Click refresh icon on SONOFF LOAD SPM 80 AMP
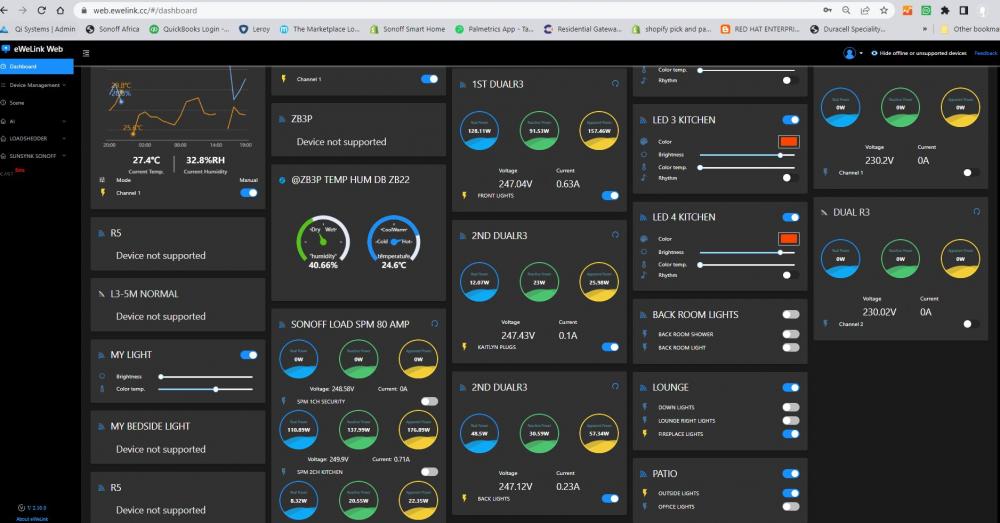 click(434, 324)
